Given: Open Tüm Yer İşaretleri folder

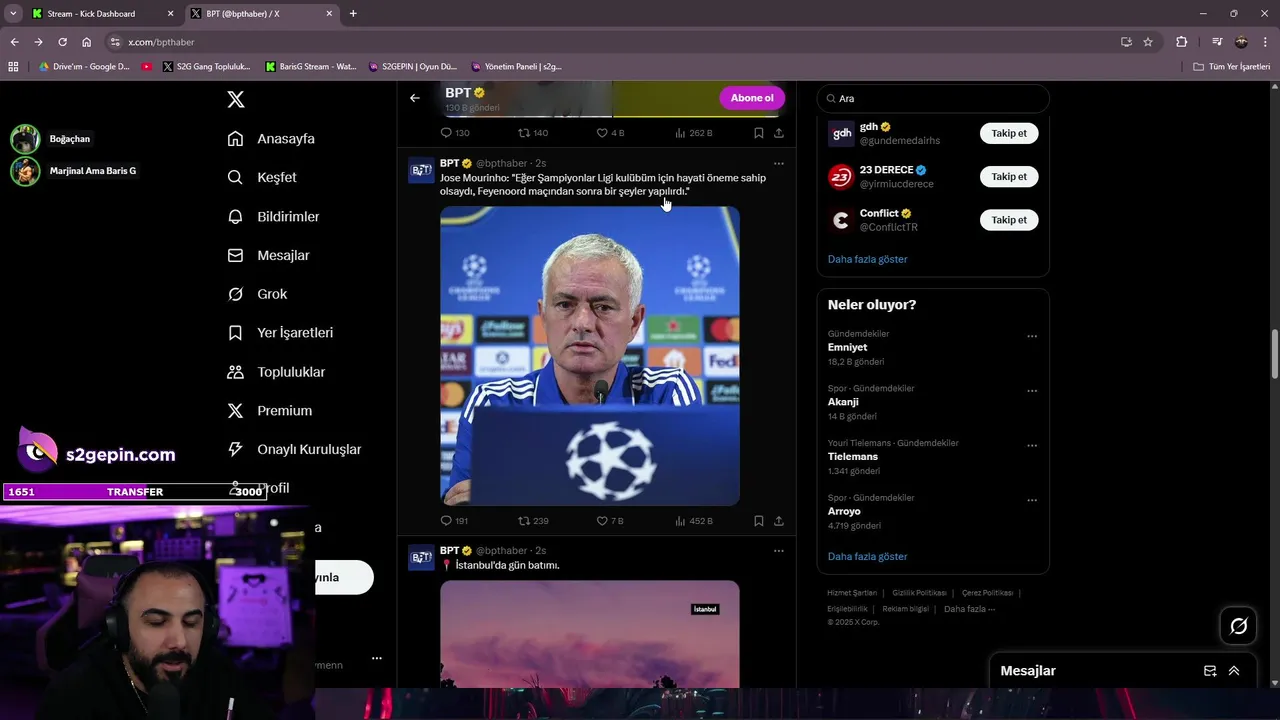Looking at the screenshot, I should pos(1232,67).
